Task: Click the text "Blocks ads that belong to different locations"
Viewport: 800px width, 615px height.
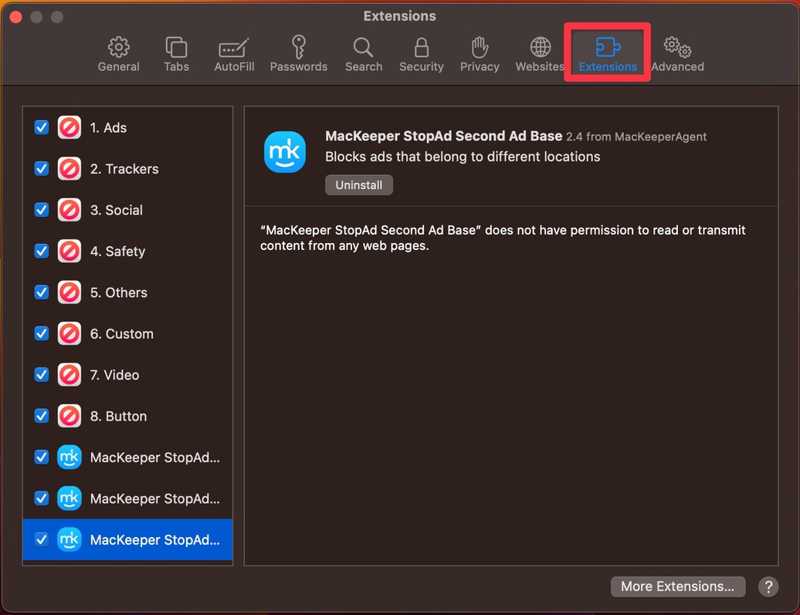Action: click(463, 157)
